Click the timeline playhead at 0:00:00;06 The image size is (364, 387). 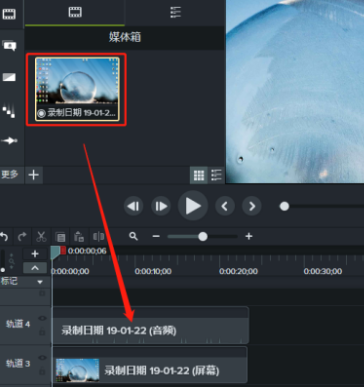[55, 253]
